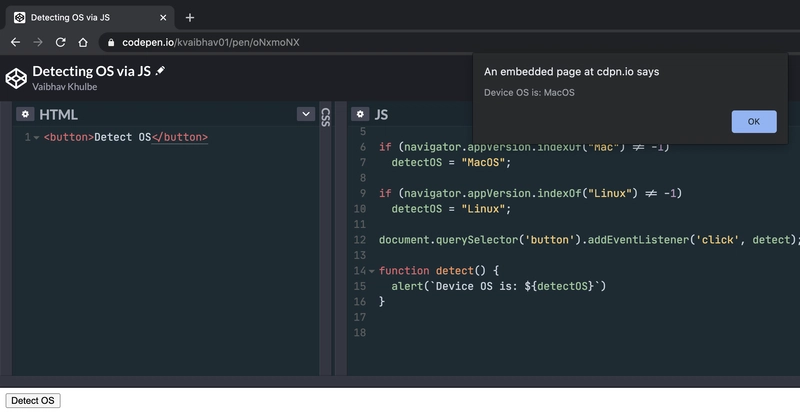
Task: Click the address bar URL field
Action: point(449,42)
